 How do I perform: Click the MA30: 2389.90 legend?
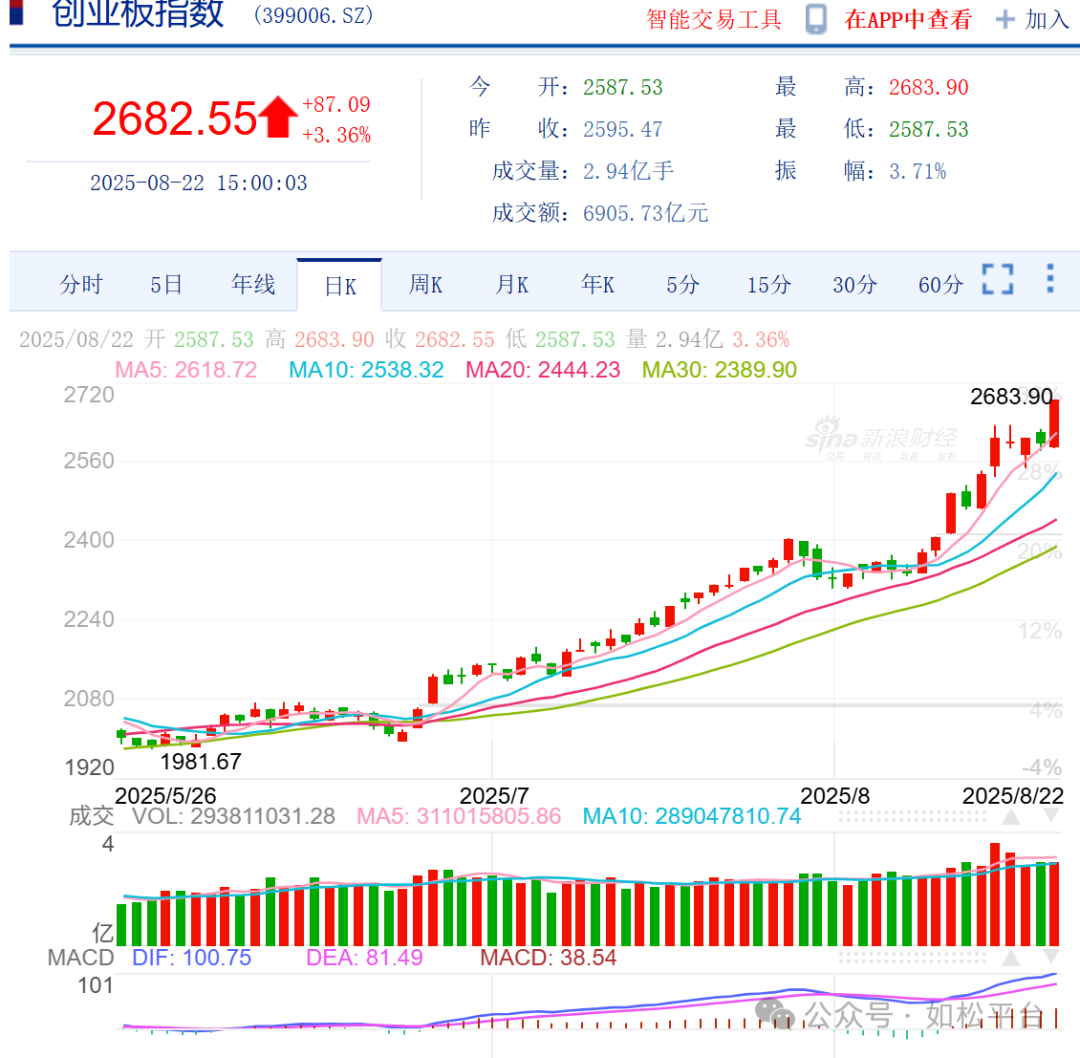pyautogui.click(x=719, y=370)
